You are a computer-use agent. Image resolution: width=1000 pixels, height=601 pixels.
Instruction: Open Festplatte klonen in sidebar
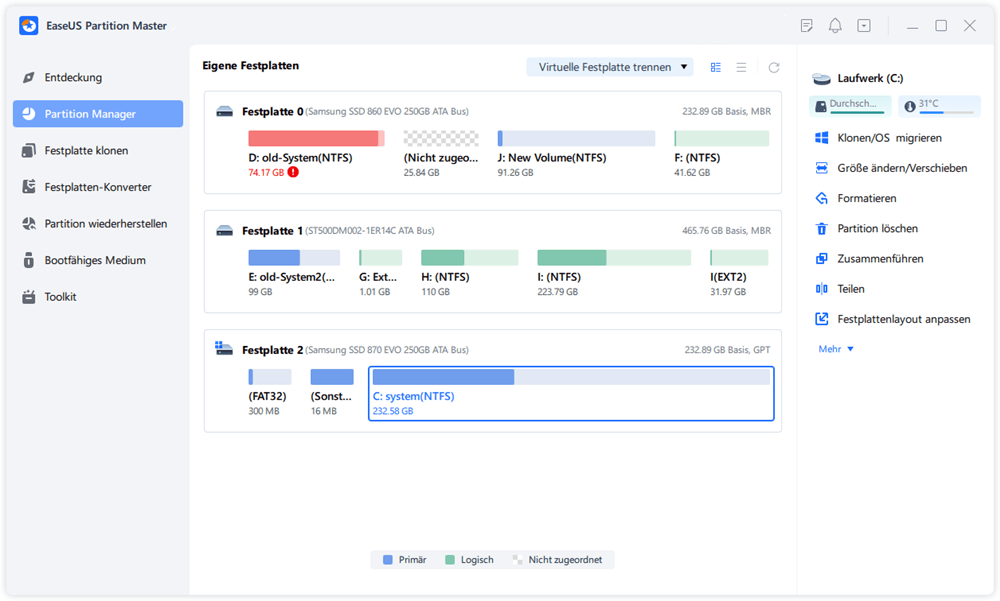pyautogui.click(x=86, y=151)
